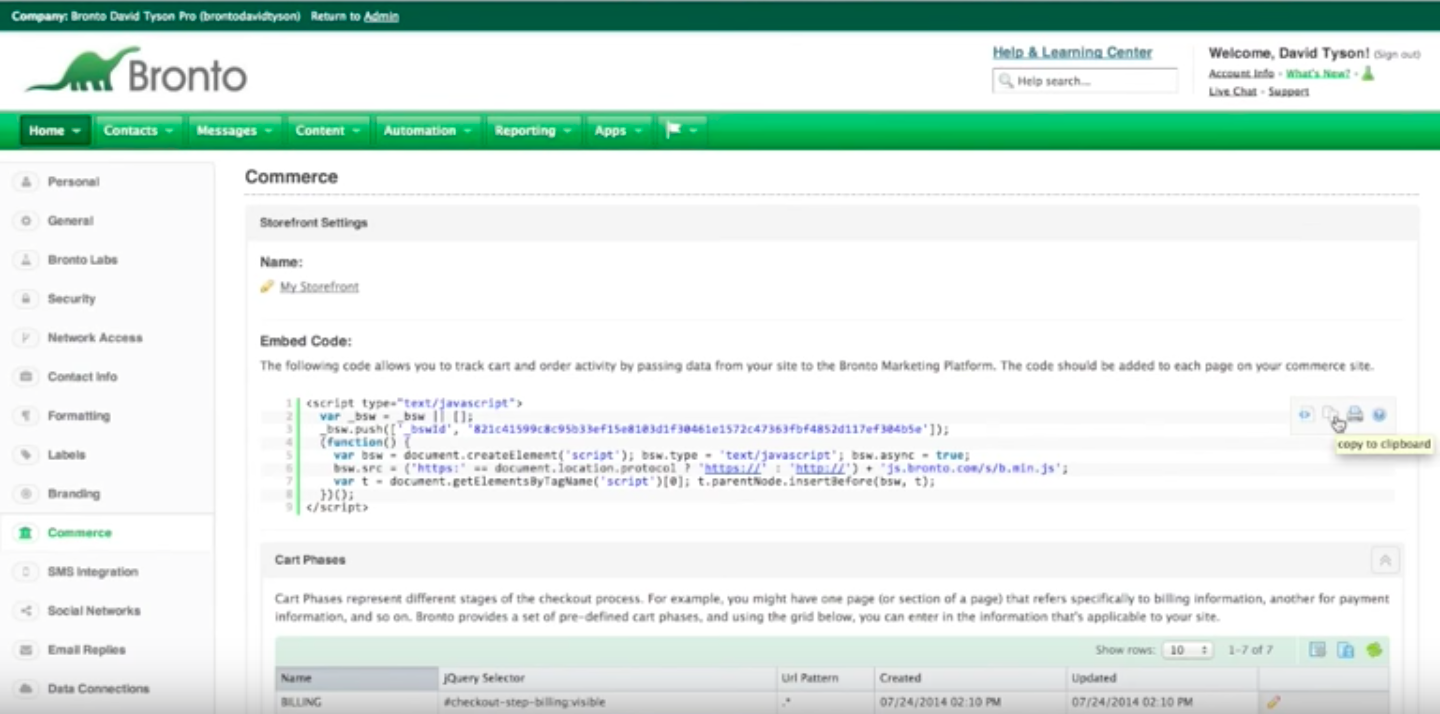Sort grid by the jQuery Selector column header

pos(608,678)
